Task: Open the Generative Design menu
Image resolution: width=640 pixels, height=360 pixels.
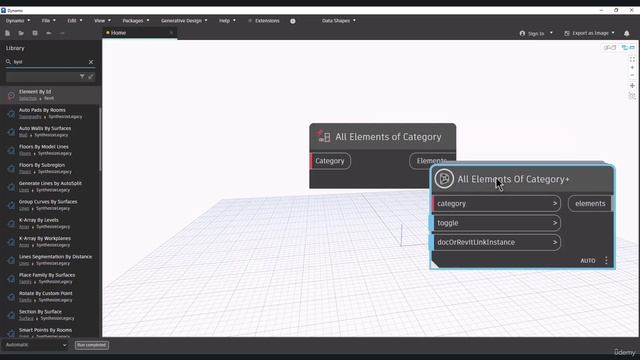Action: pos(184,21)
